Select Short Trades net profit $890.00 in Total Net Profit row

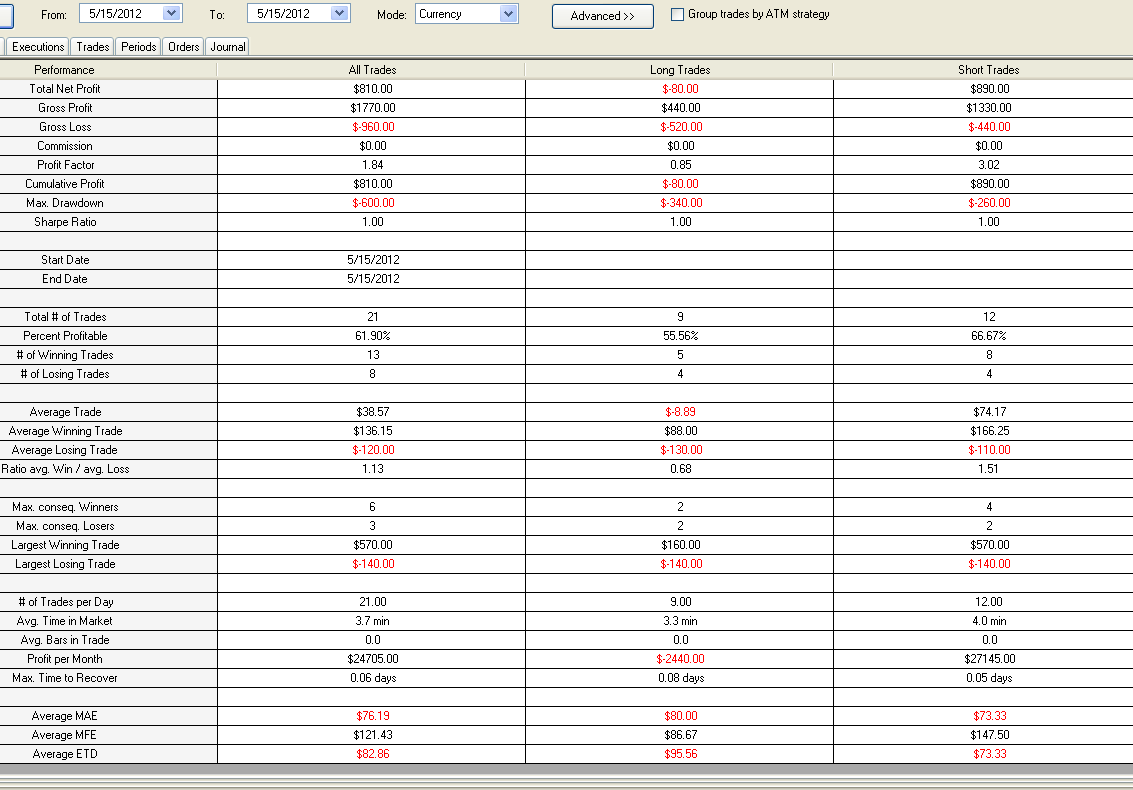[990, 89]
